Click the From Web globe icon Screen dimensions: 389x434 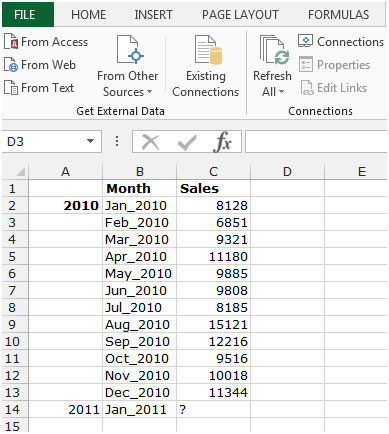pyautogui.click(x=11, y=65)
